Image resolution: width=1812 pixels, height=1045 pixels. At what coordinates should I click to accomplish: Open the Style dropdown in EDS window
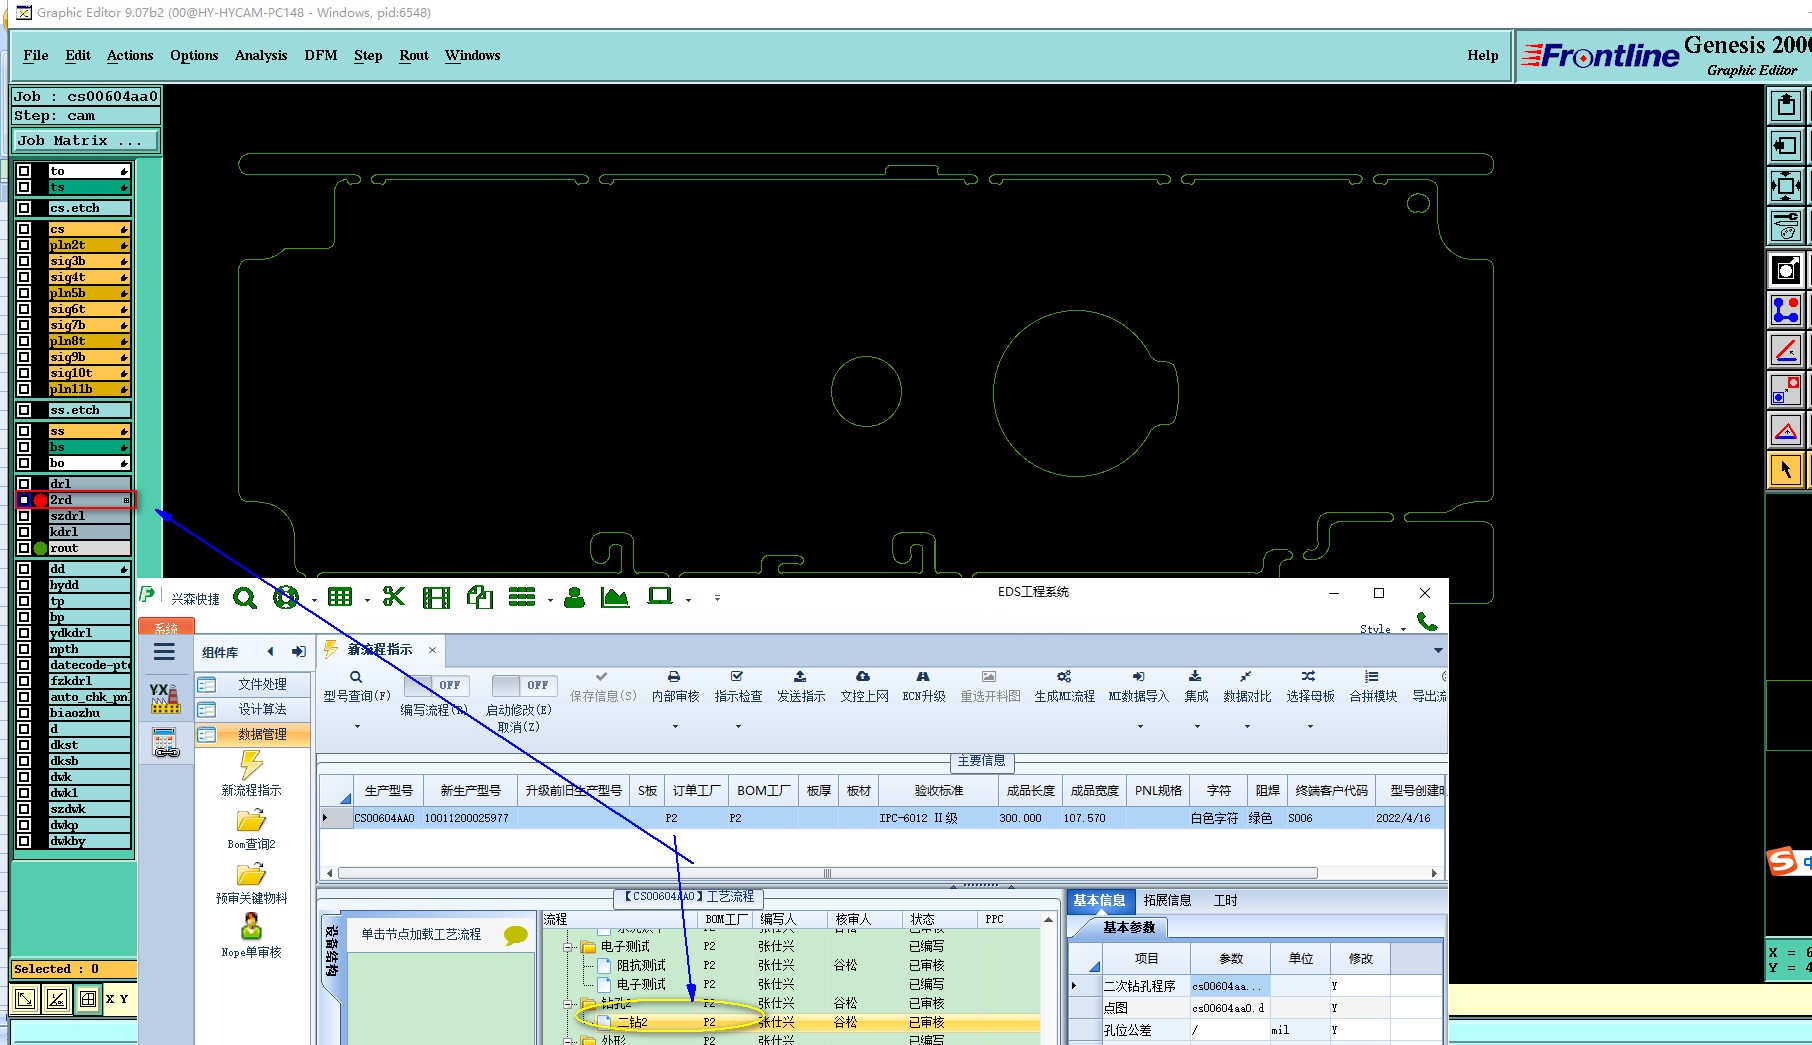(1383, 629)
